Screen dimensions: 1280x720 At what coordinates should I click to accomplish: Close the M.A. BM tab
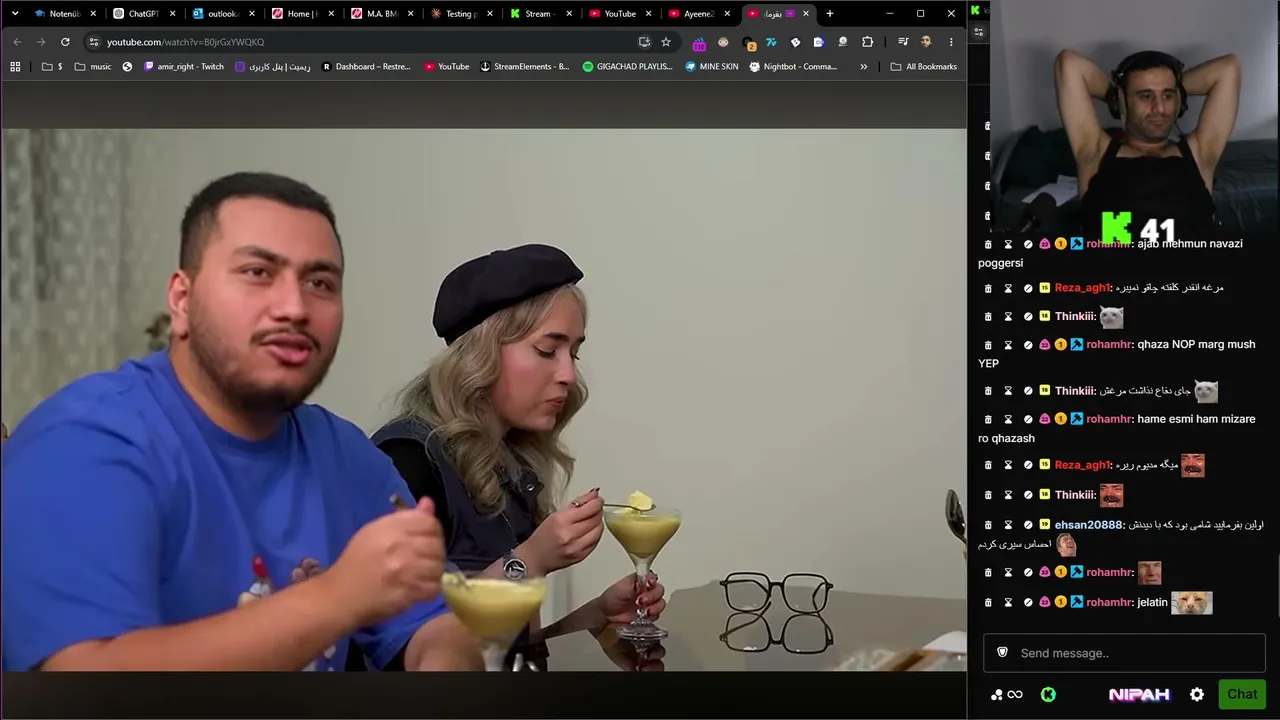point(411,14)
